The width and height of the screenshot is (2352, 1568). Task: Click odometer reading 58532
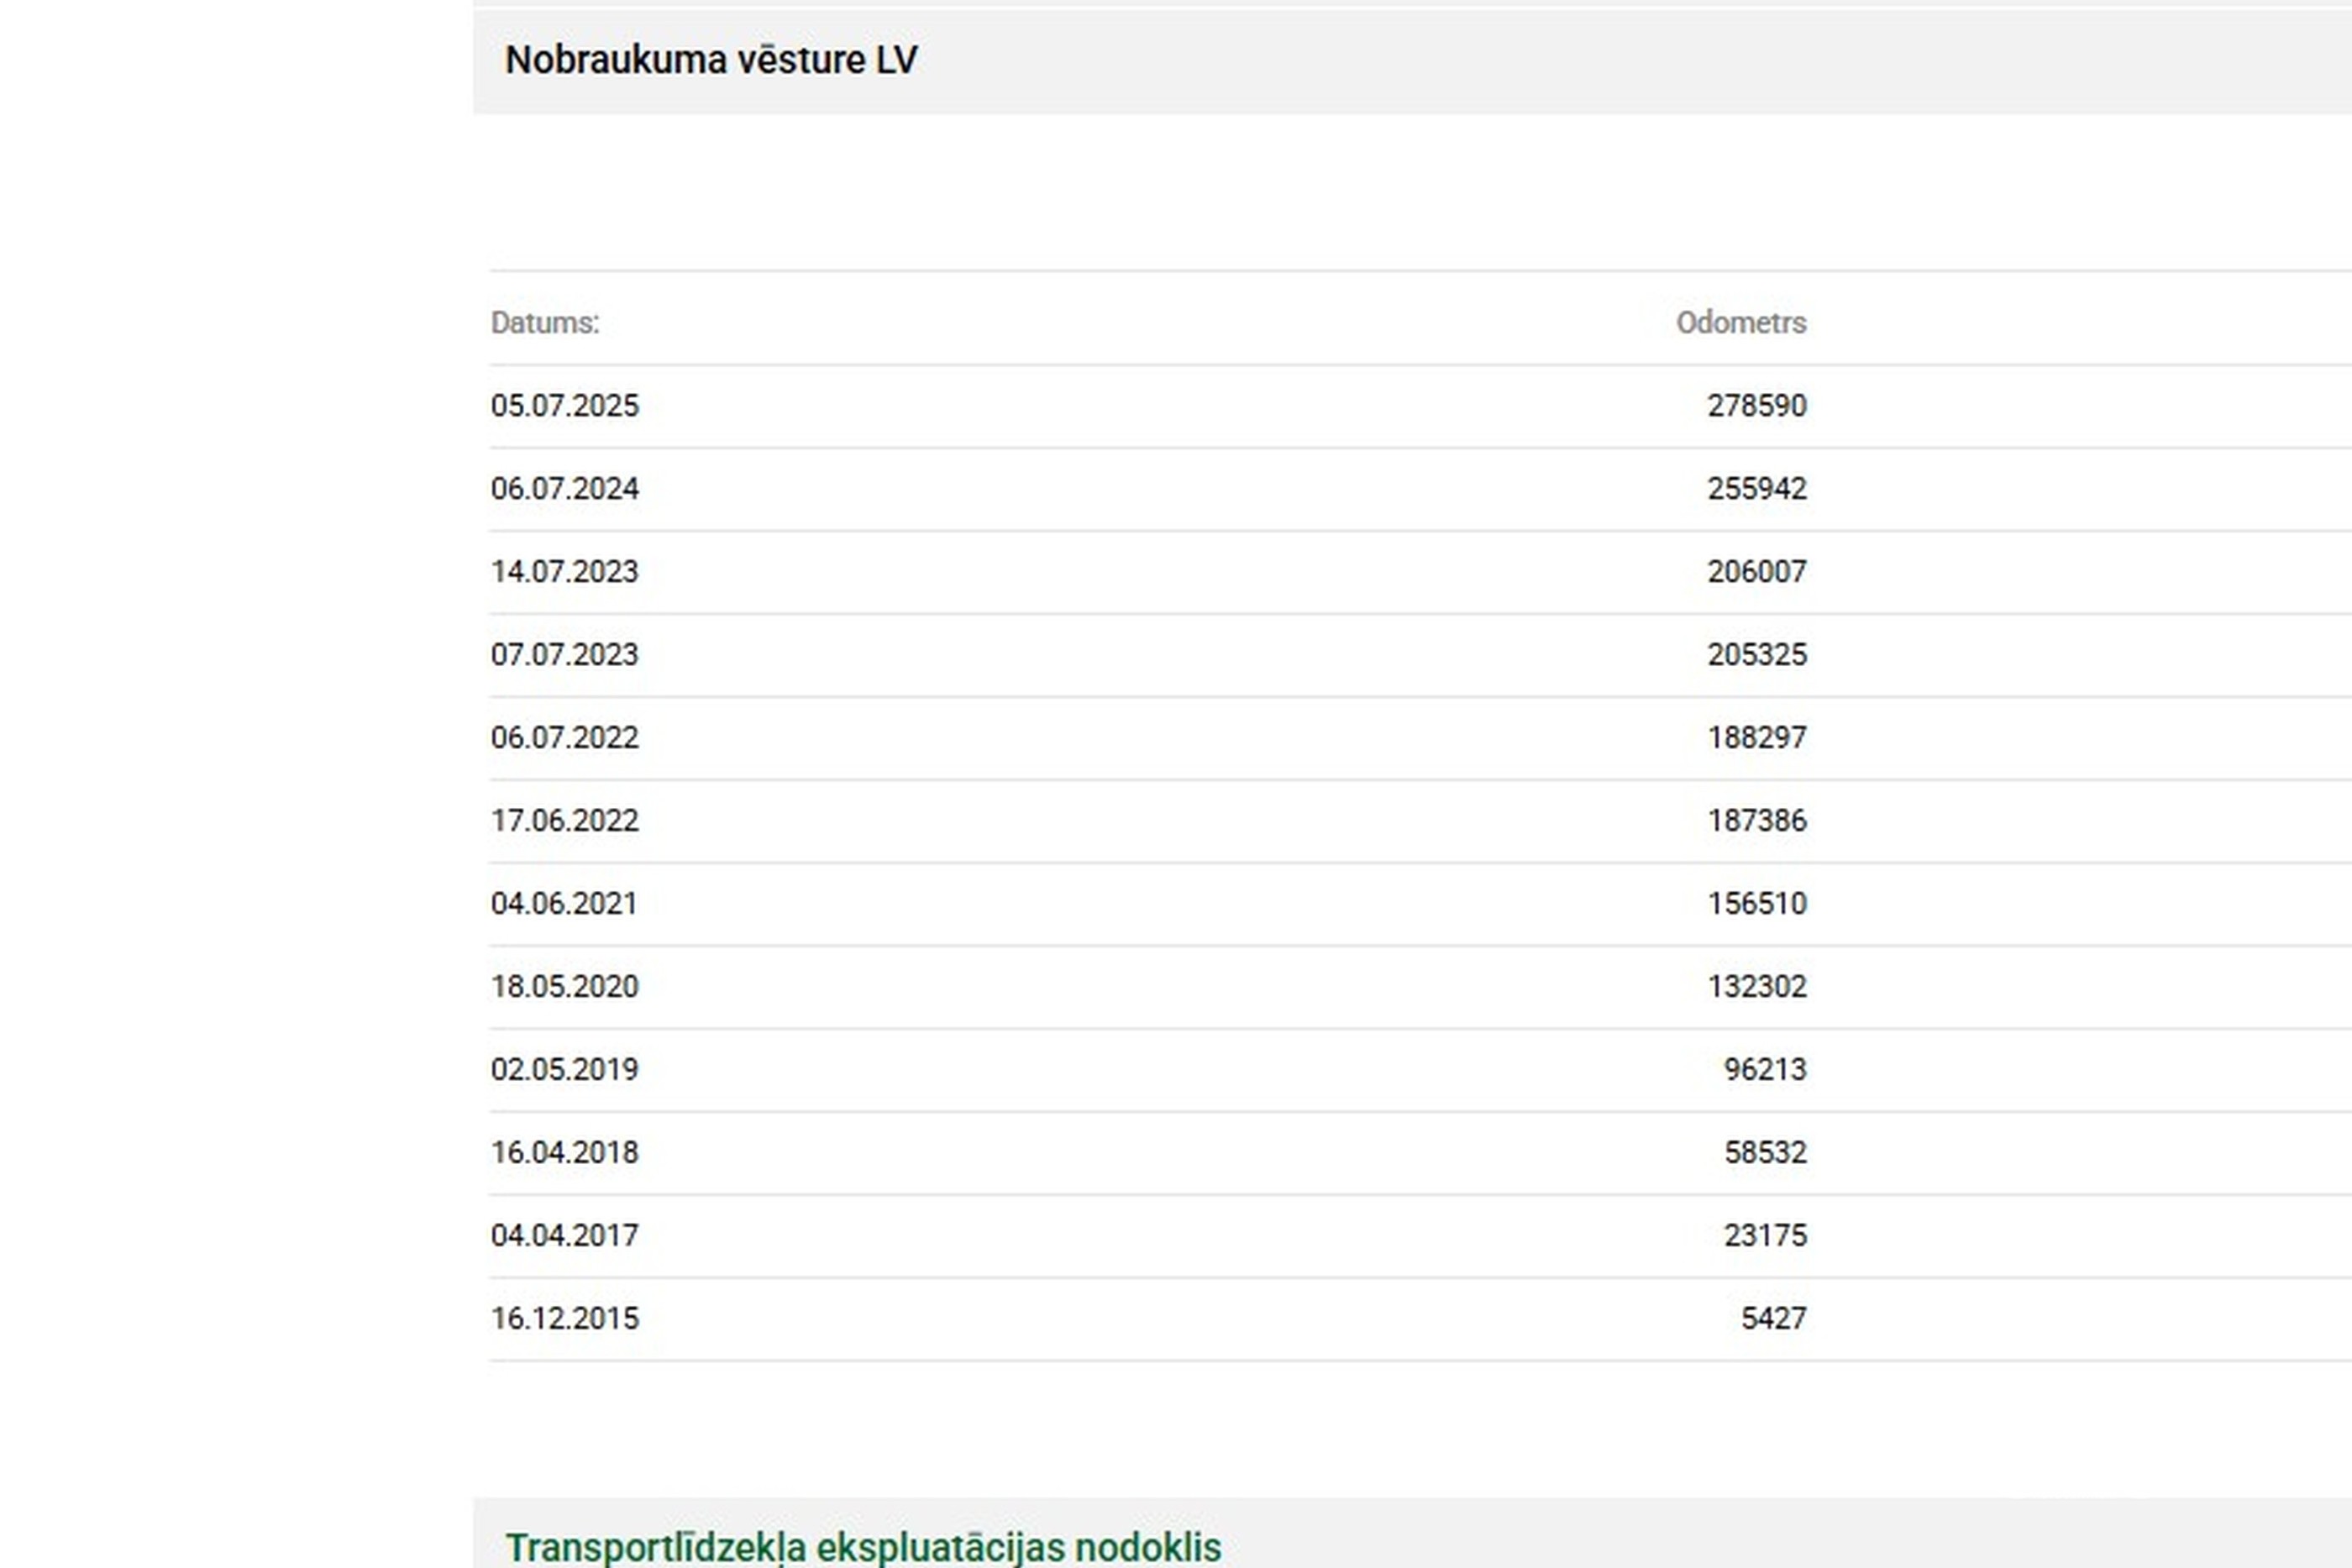tap(1764, 1153)
